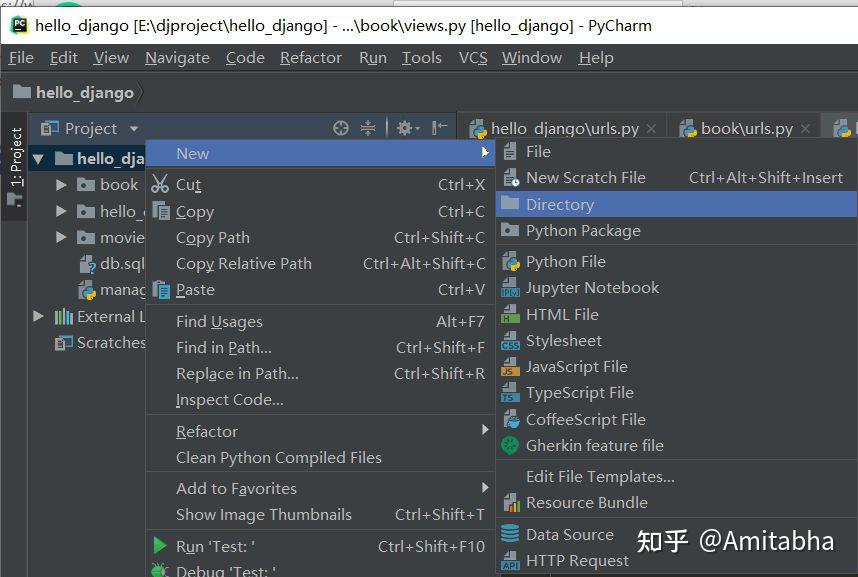Click the manage.py Python file icon in the tree
Viewport: 858px width, 577px height.
point(87,290)
